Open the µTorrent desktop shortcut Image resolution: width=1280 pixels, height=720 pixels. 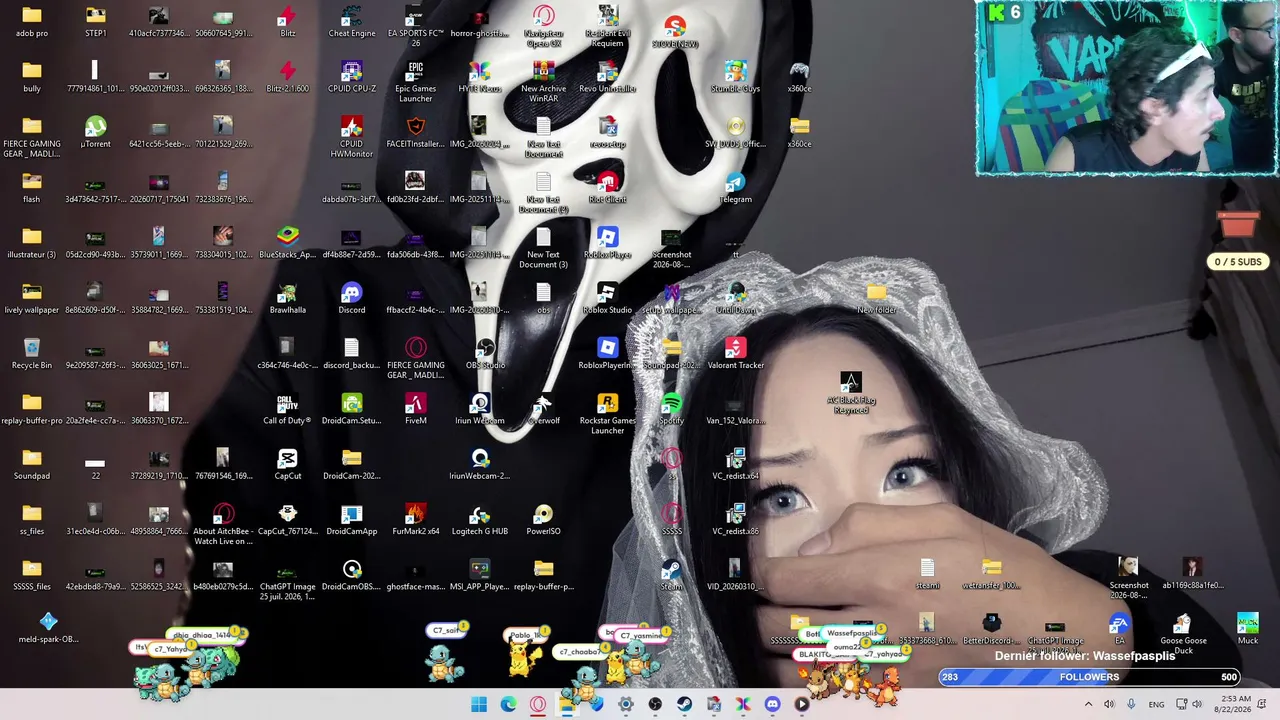pyautogui.click(x=96, y=132)
